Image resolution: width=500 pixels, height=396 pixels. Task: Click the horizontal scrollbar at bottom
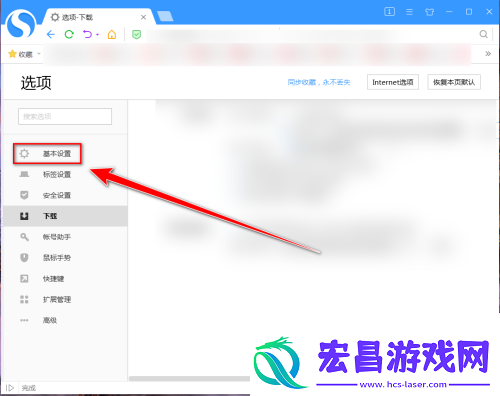tap(189, 378)
